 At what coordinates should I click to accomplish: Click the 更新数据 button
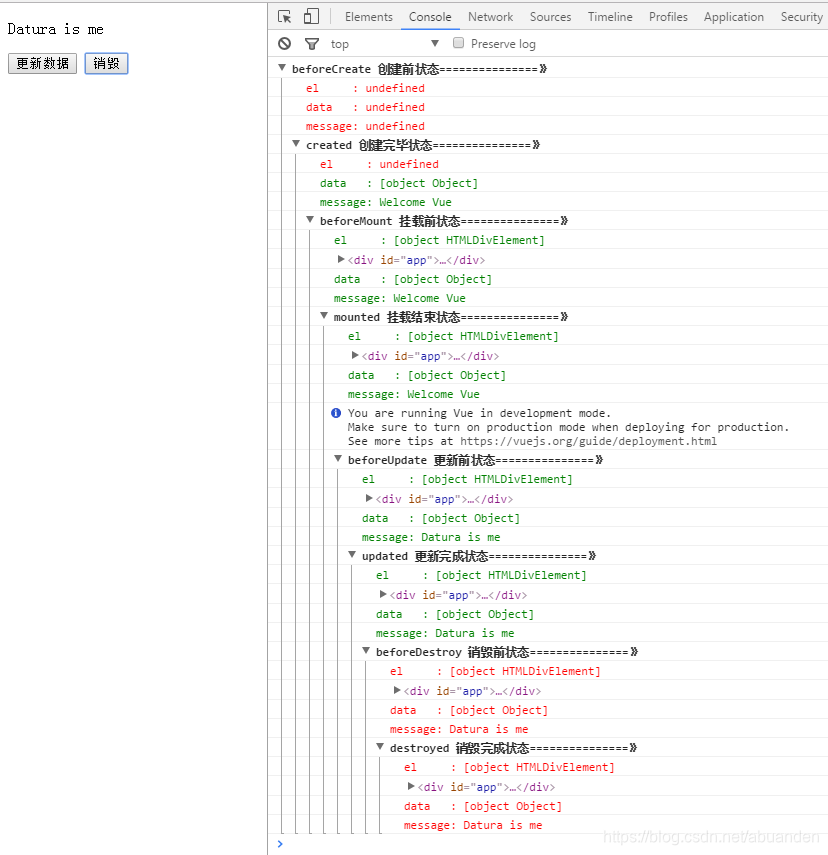pyautogui.click(x=43, y=63)
